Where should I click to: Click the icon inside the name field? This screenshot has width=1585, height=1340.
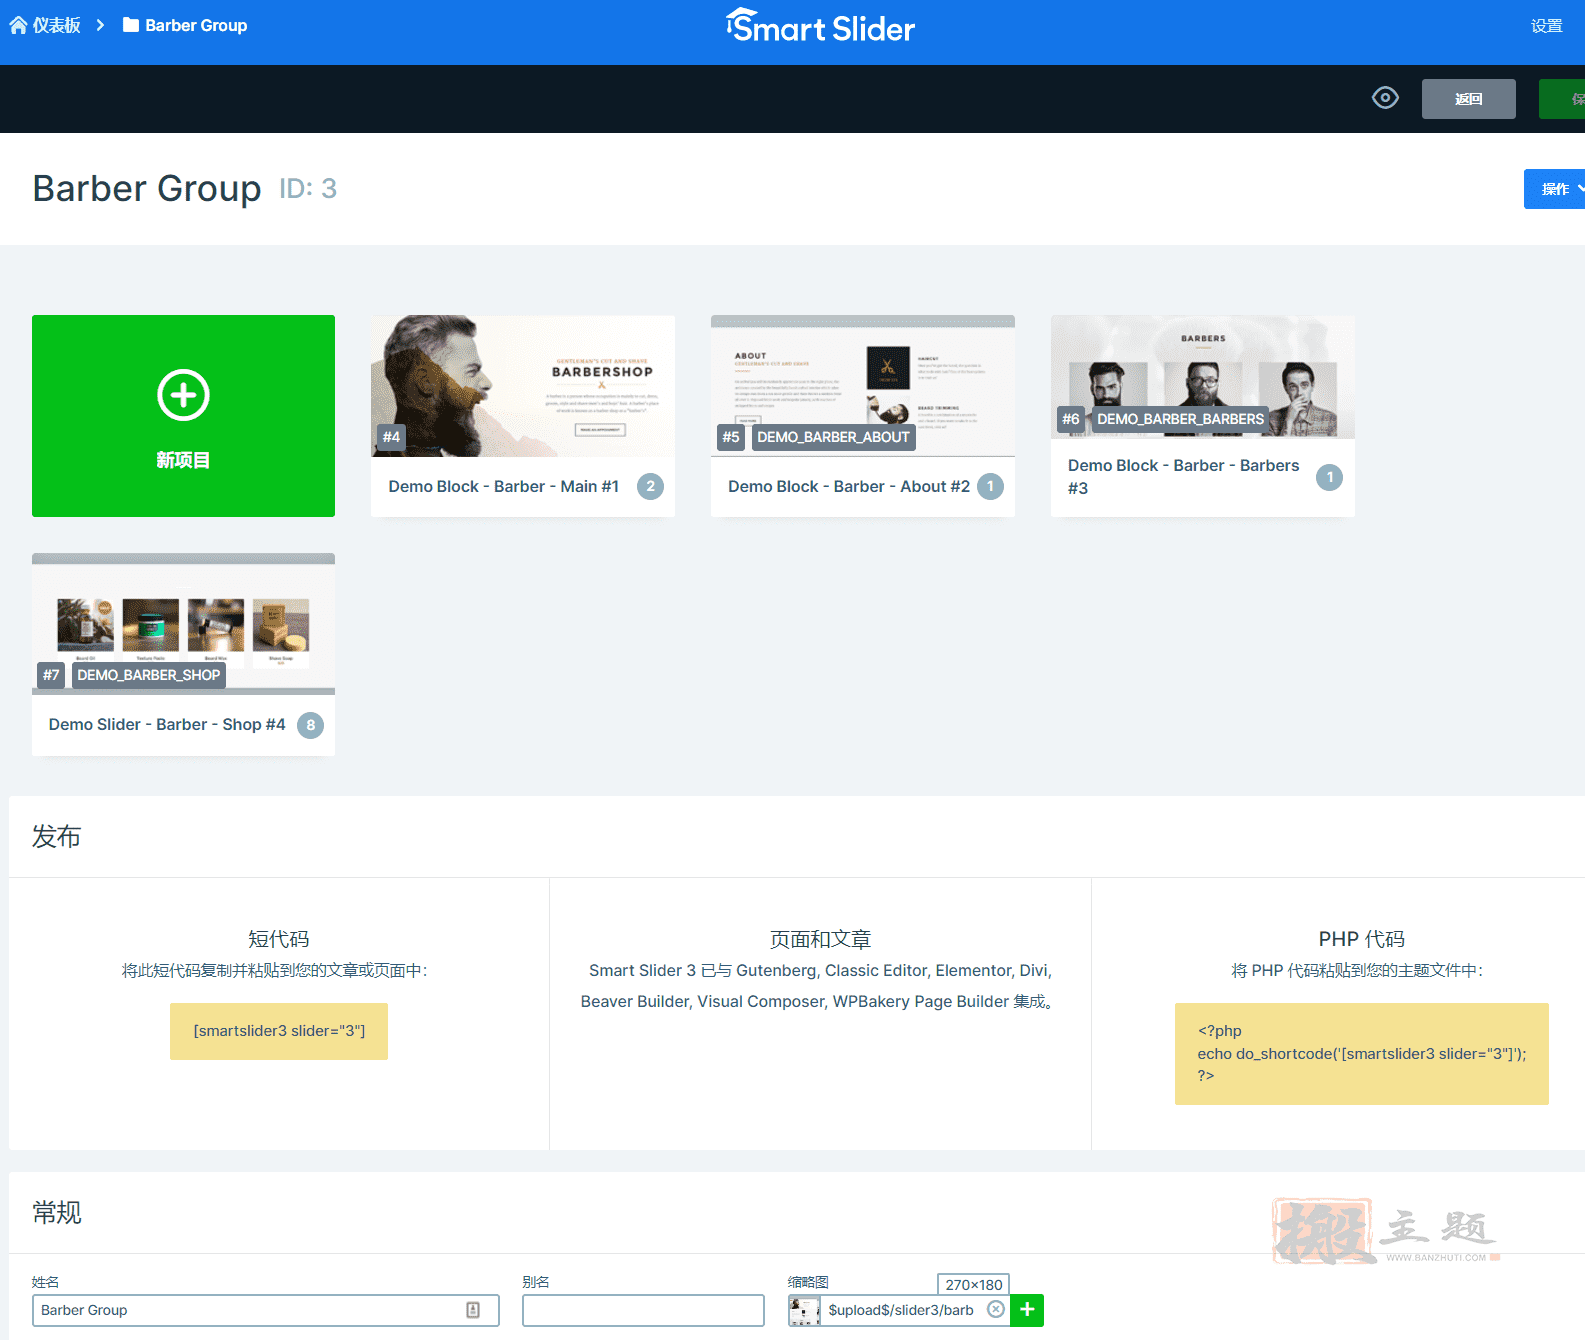click(473, 1310)
